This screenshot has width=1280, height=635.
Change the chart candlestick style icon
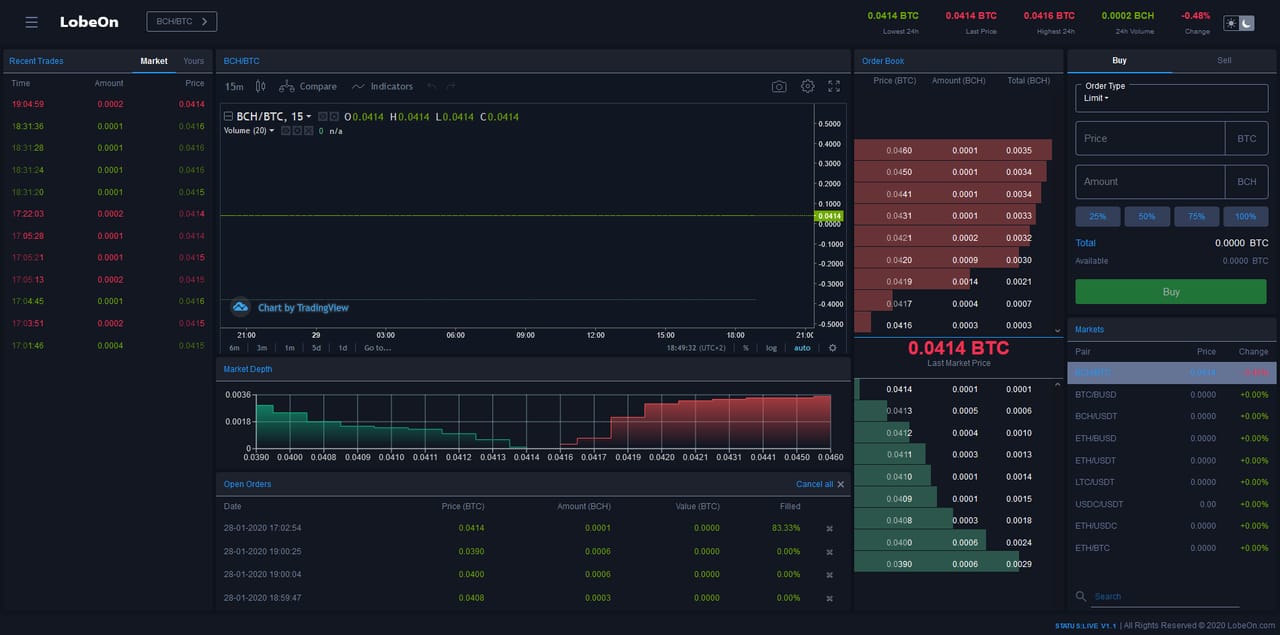click(x=260, y=87)
